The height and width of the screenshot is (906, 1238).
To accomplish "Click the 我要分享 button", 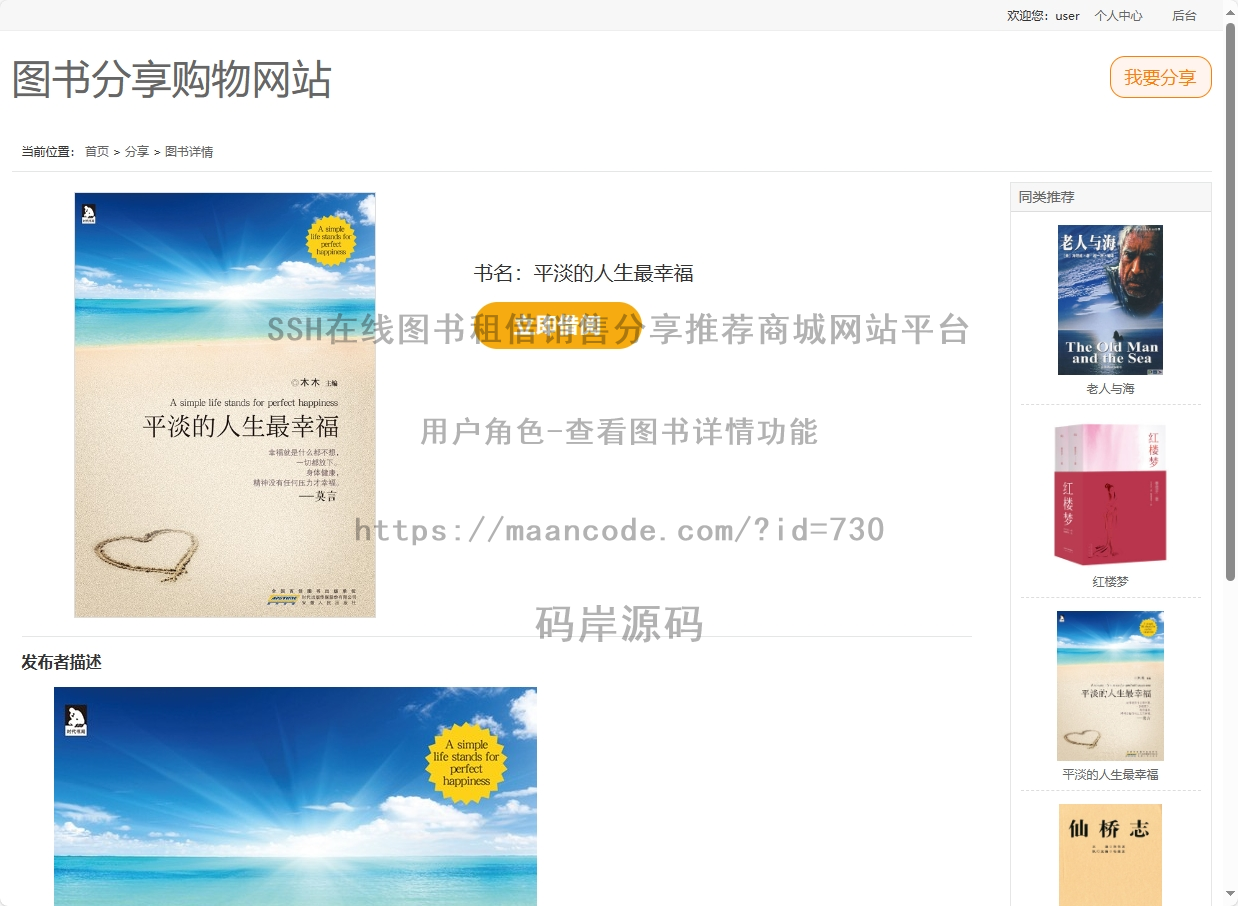I will (1160, 77).
